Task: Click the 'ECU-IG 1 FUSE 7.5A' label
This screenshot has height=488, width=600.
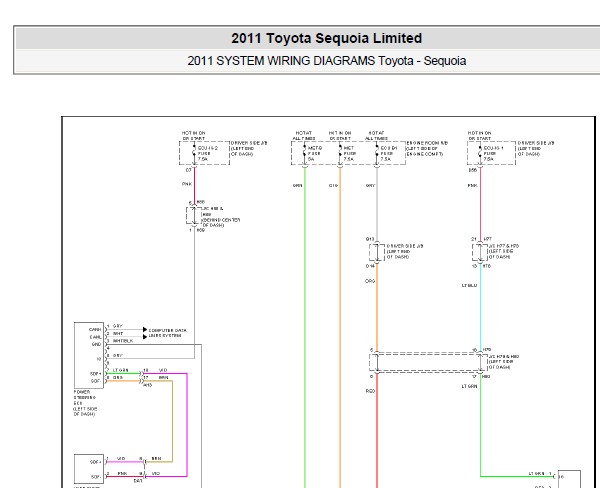Action: pos(494,153)
